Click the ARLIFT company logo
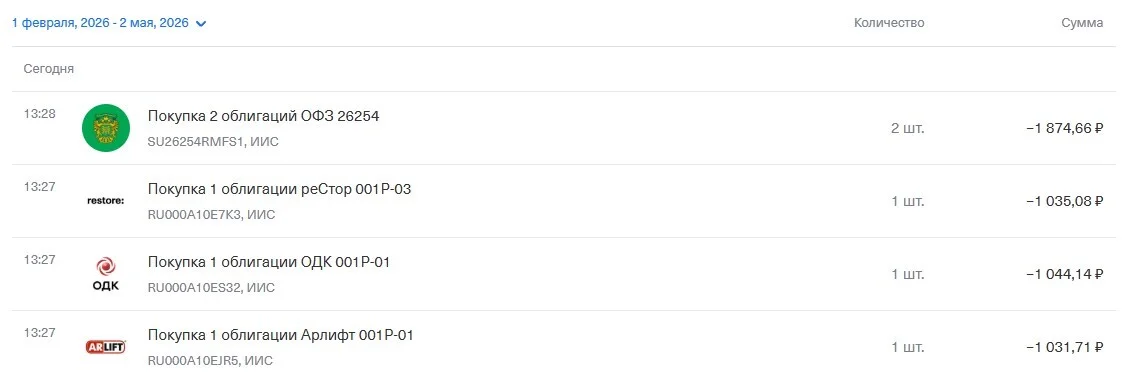Screen dimensions: 1126x376 click(x=106, y=347)
